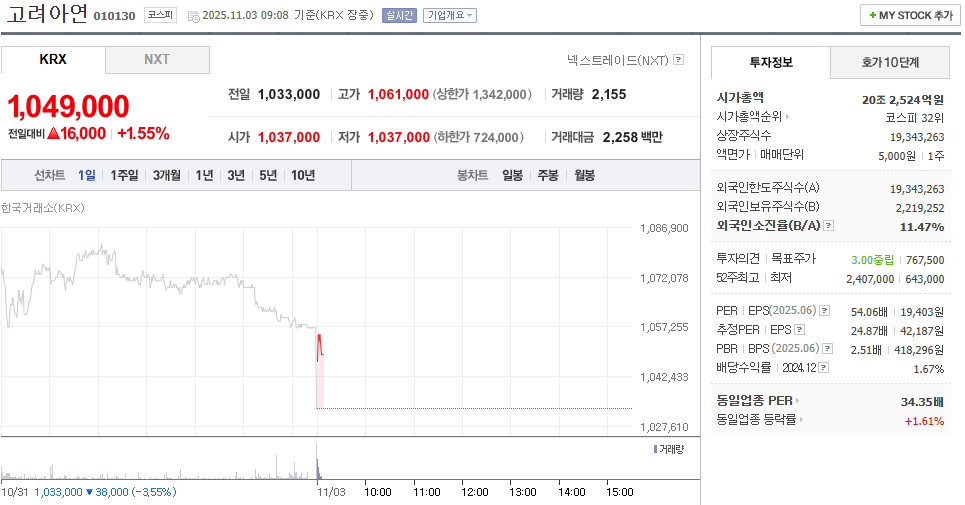Click the calendar icon before the timestamp
The width and height of the screenshot is (965, 505).
(x=193, y=17)
